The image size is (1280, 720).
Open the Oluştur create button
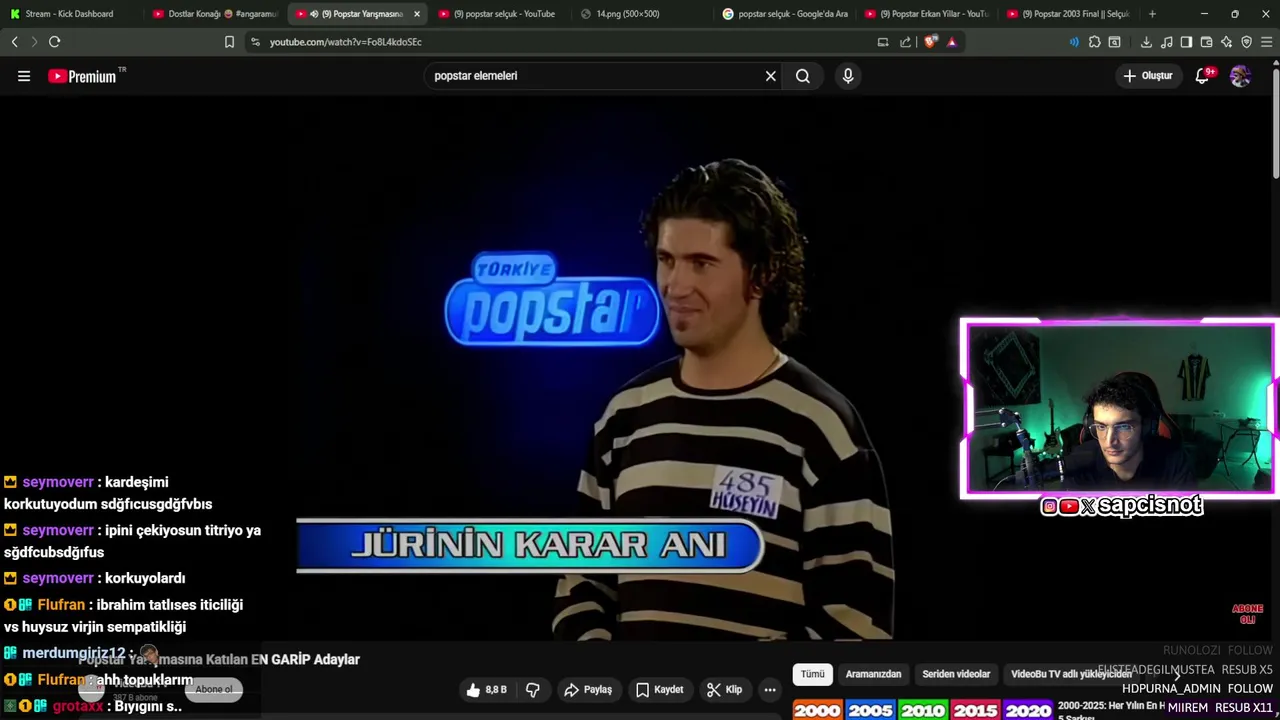(1147, 76)
